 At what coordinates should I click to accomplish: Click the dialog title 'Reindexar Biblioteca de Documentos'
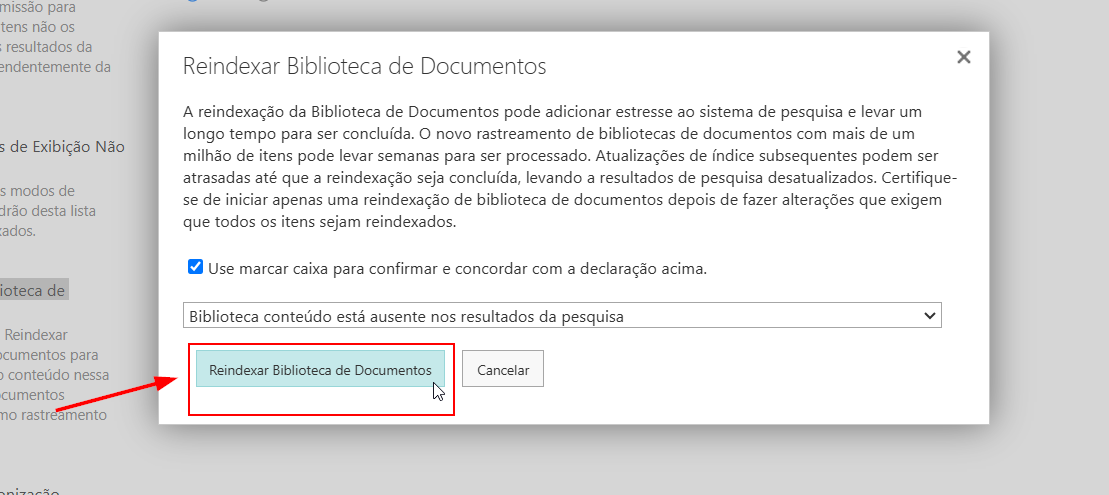364,66
